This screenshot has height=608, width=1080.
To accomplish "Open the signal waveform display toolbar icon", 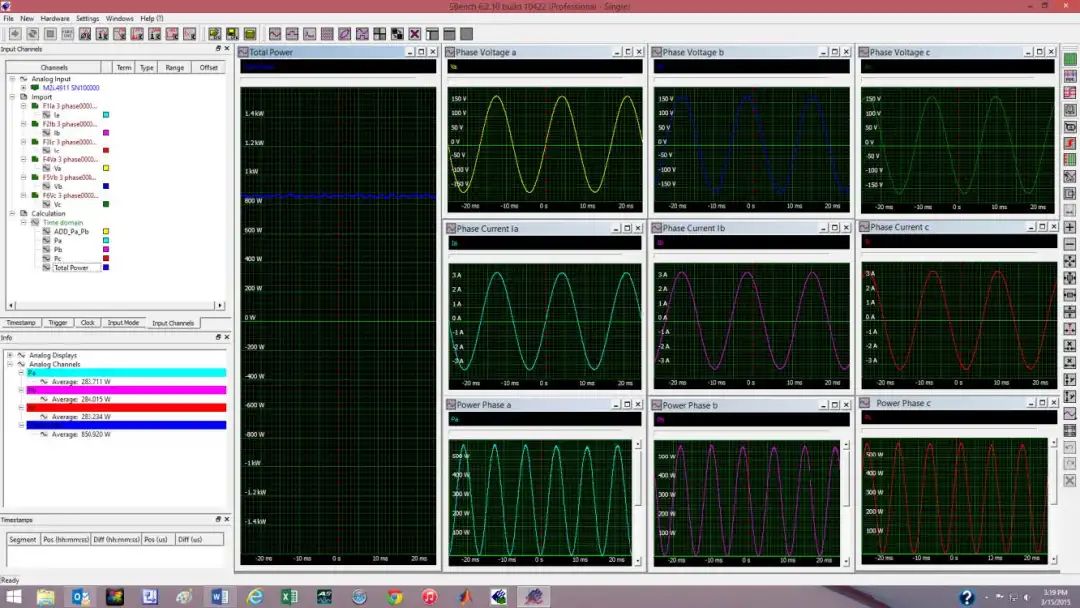I will 276,35.
